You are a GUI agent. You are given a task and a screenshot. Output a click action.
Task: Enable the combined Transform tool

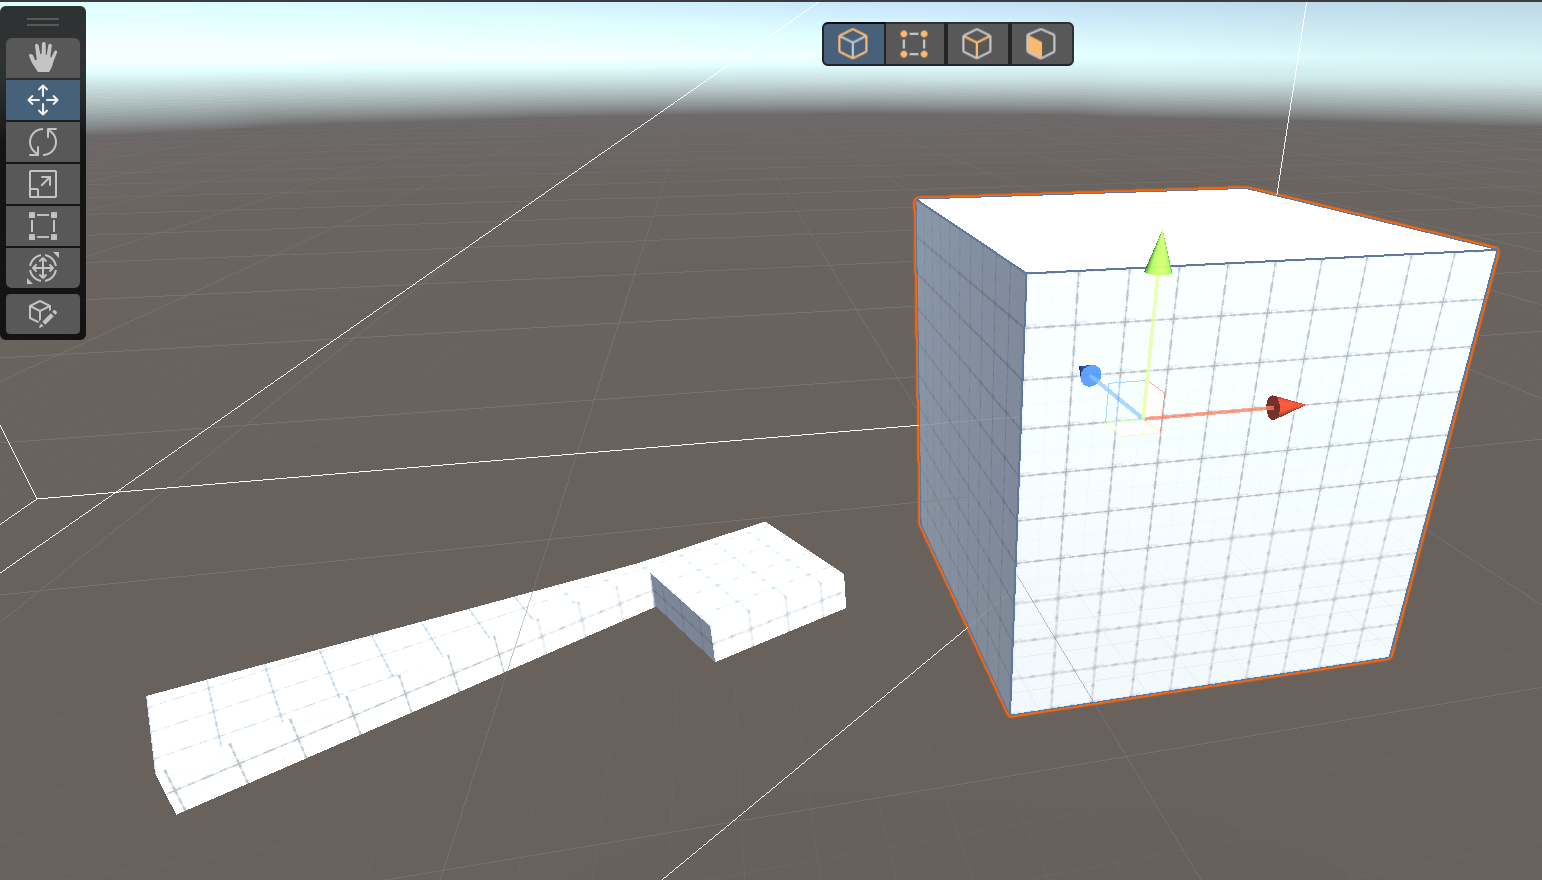coord(43,268)
